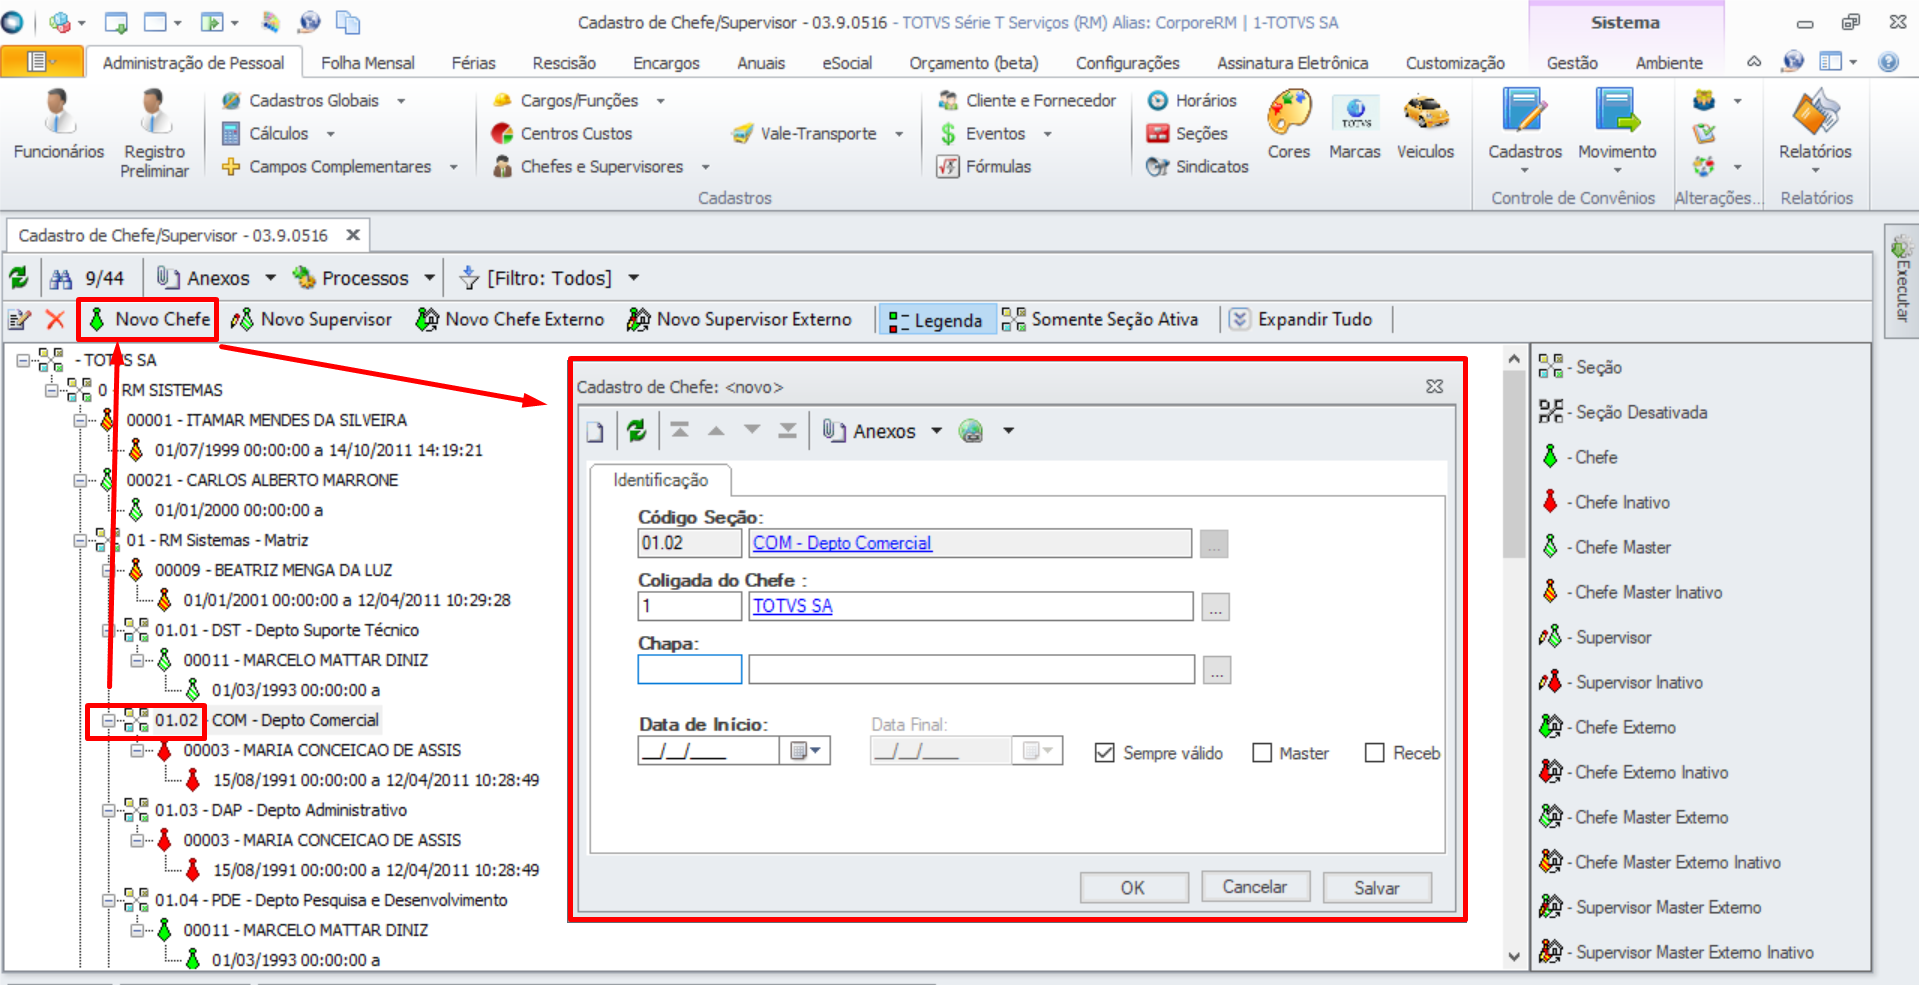Click the Código Seção lookup button

click(1214, 544)
